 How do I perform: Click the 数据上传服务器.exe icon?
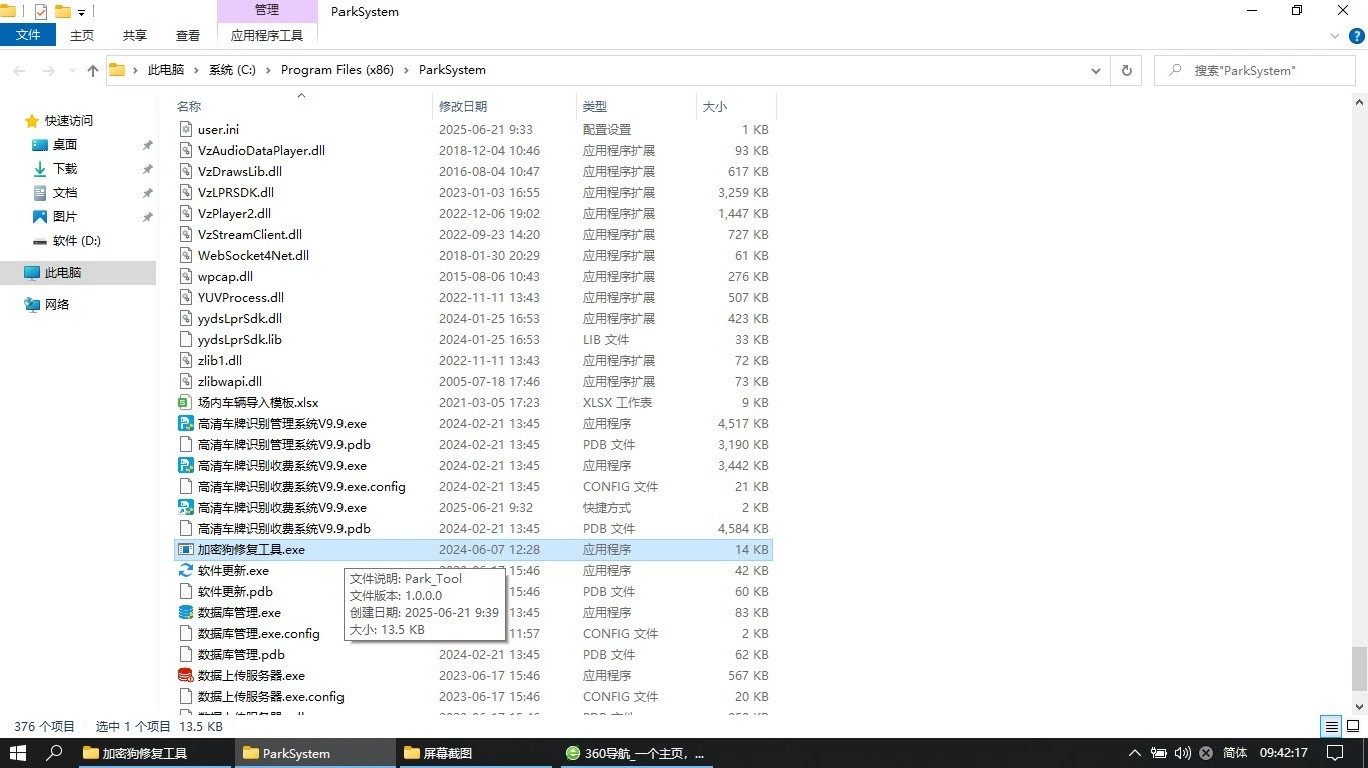click(x=185, y=675)
